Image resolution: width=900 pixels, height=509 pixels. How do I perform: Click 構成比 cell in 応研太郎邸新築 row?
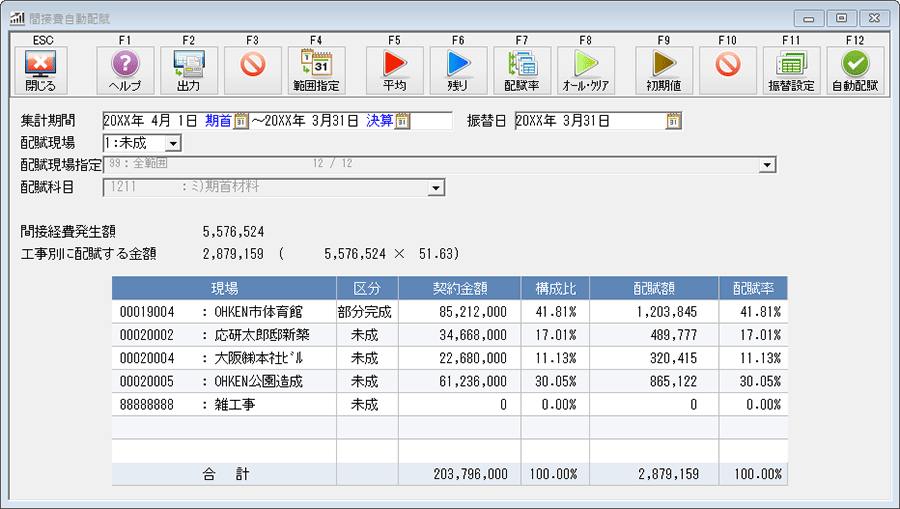tap(555, 335)
